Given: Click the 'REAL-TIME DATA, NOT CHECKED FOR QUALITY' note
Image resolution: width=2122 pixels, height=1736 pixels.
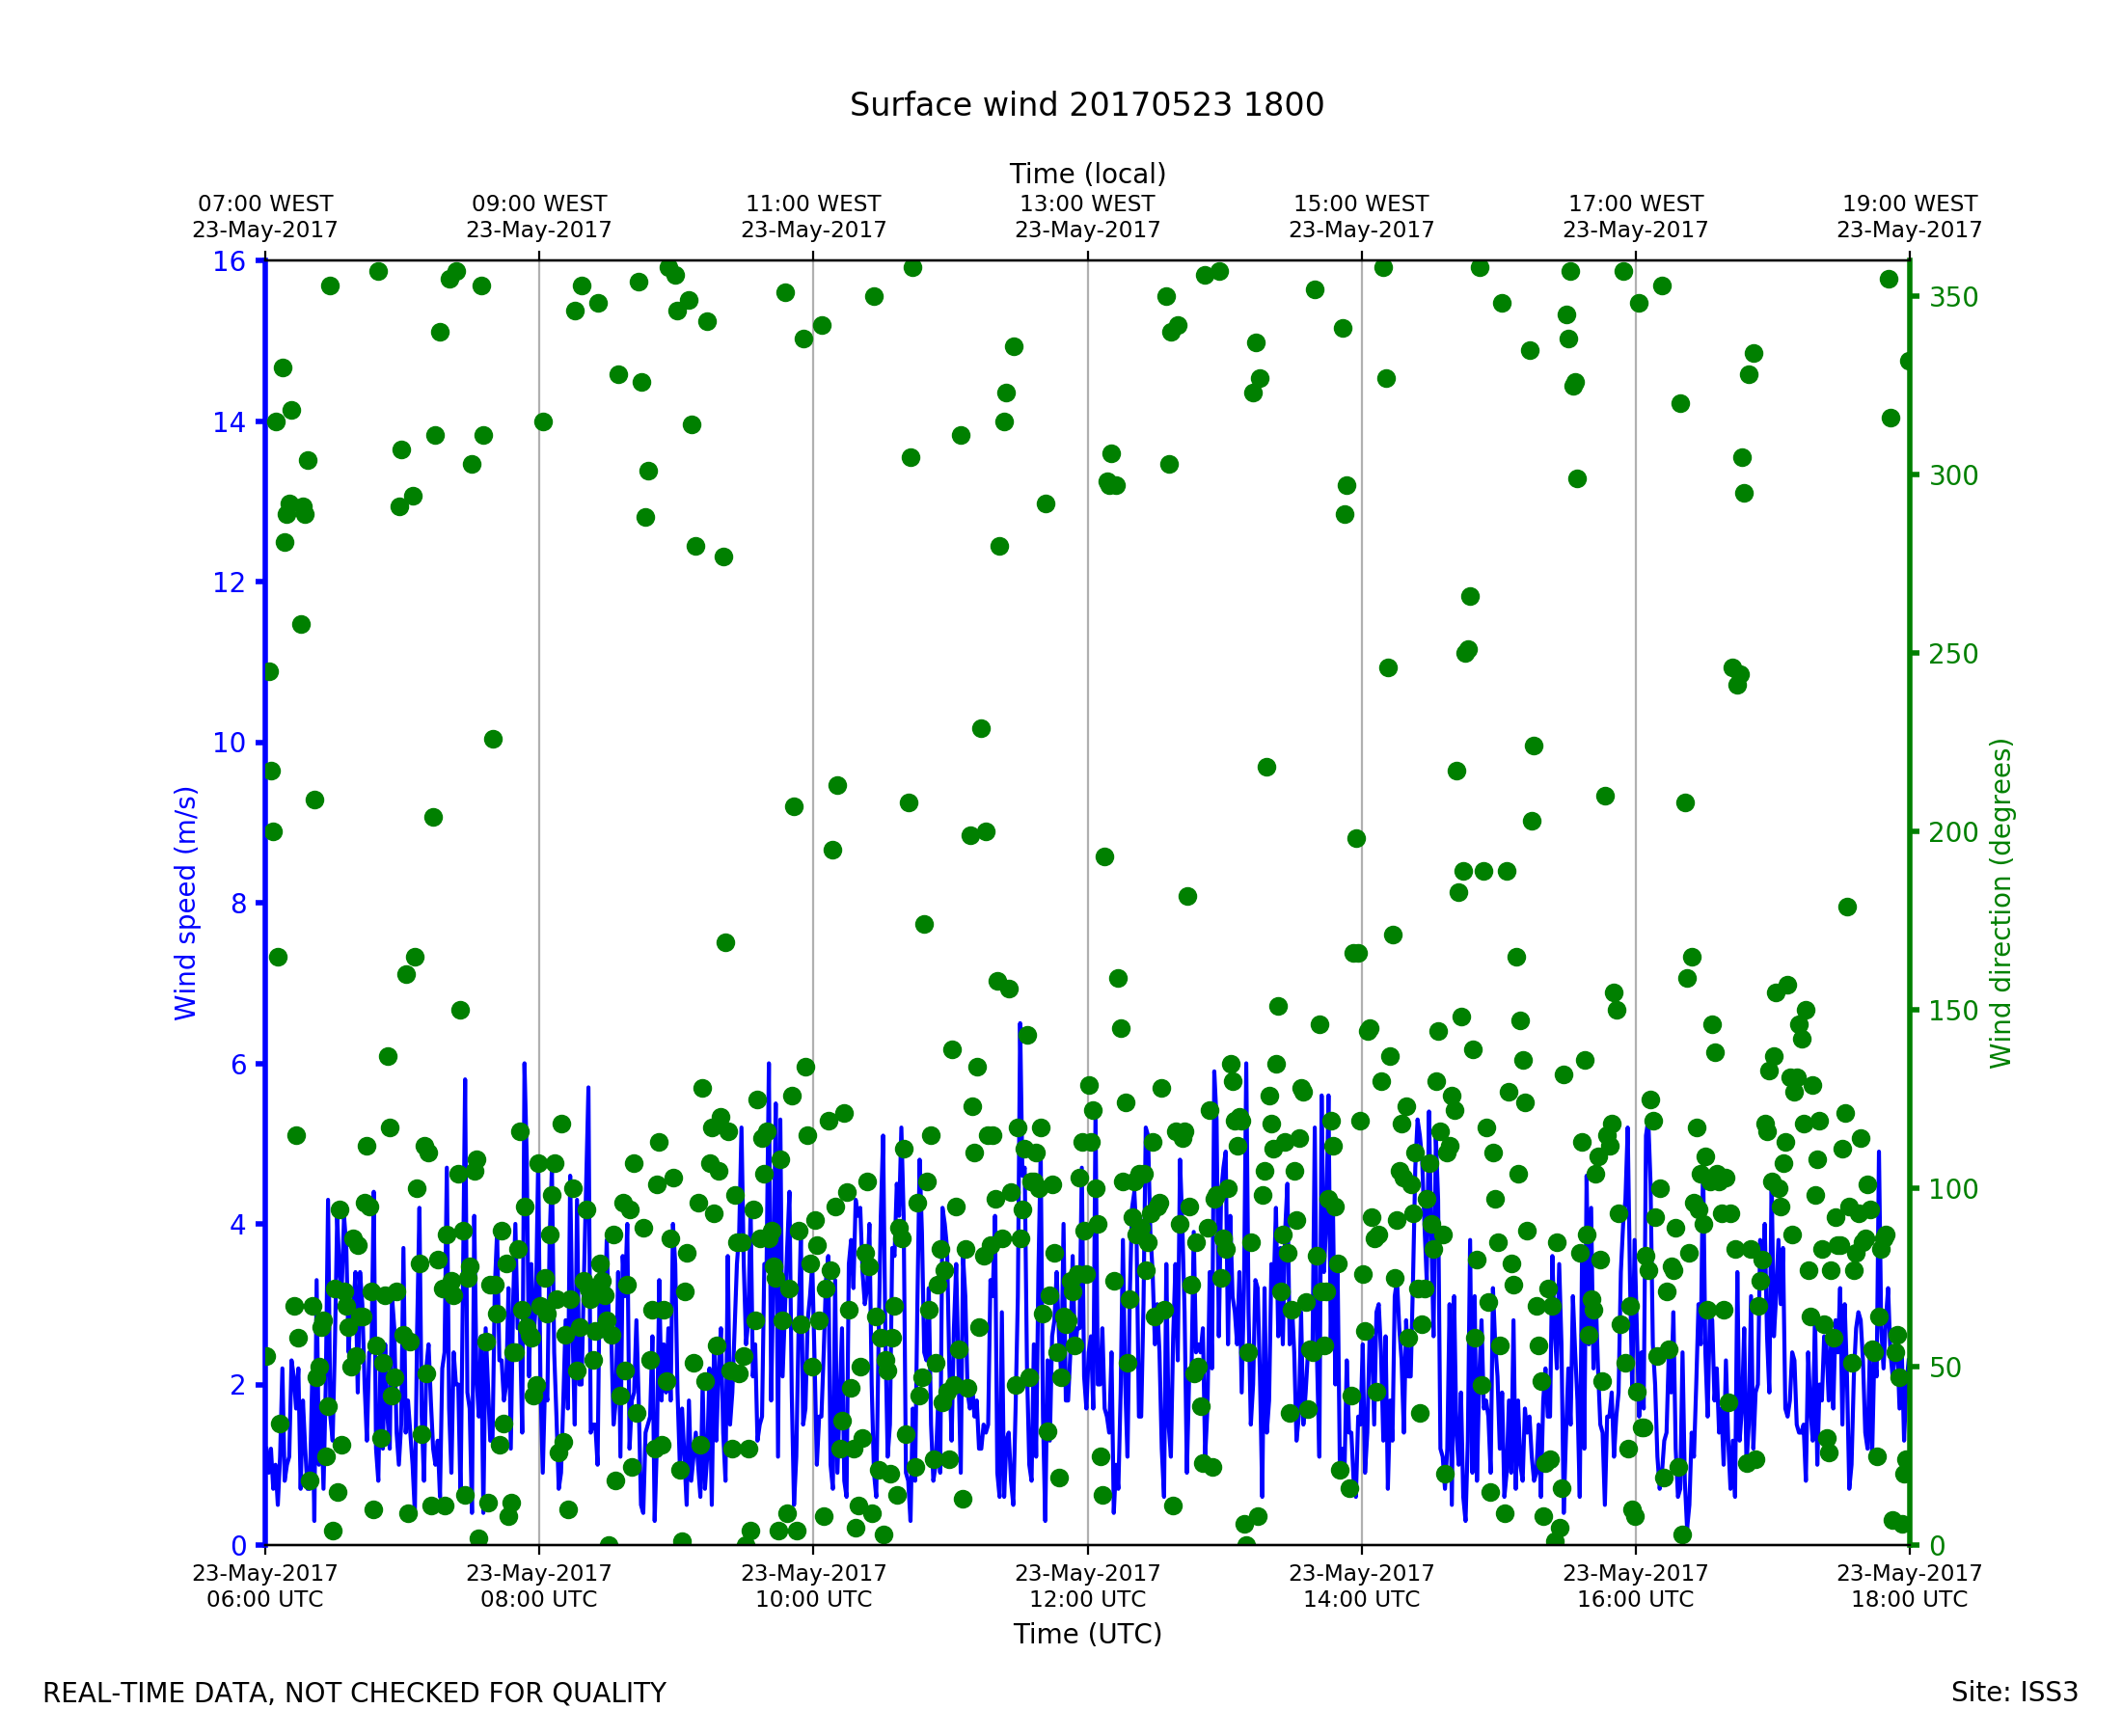Looking at the screenshot, I should pos(354,1693).
